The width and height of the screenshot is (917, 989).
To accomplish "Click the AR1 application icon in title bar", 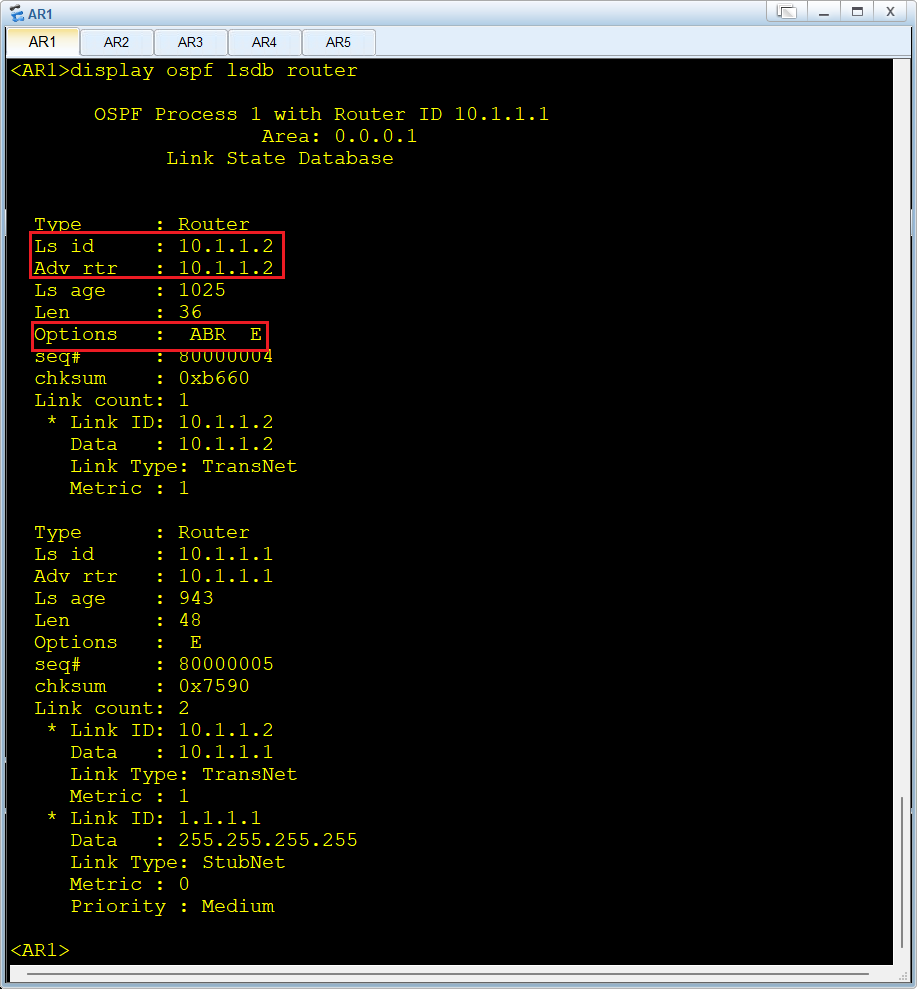I will click(17, 13).
